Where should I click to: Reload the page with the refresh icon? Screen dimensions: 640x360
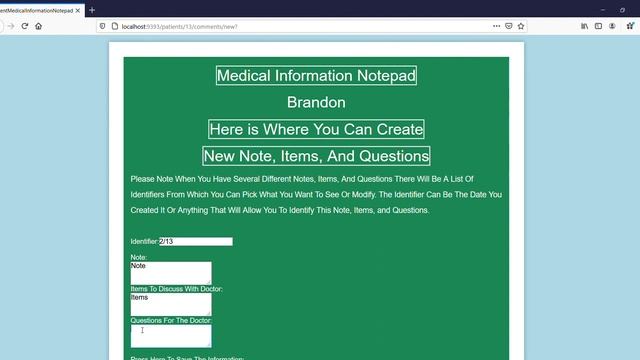[x=24, y=26]
